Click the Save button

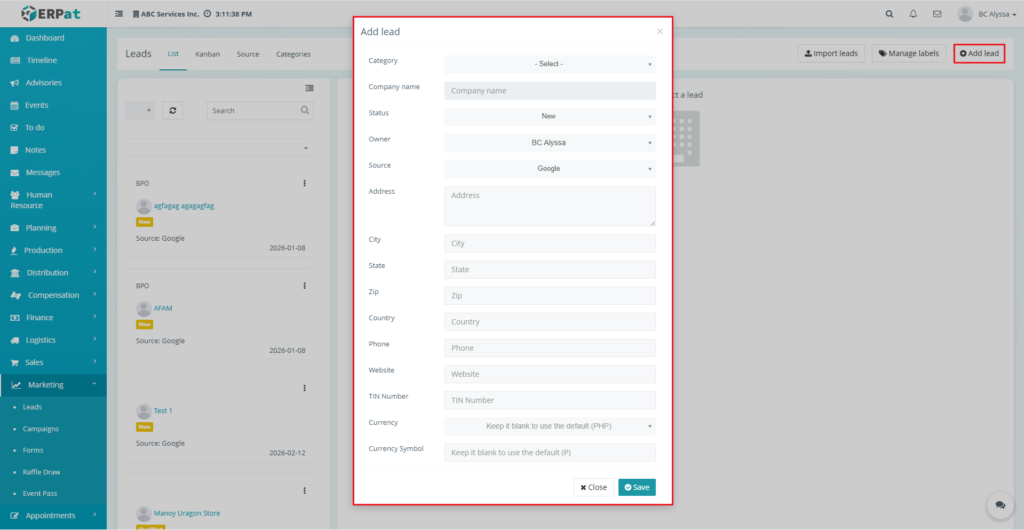click(x=636, y=487)
